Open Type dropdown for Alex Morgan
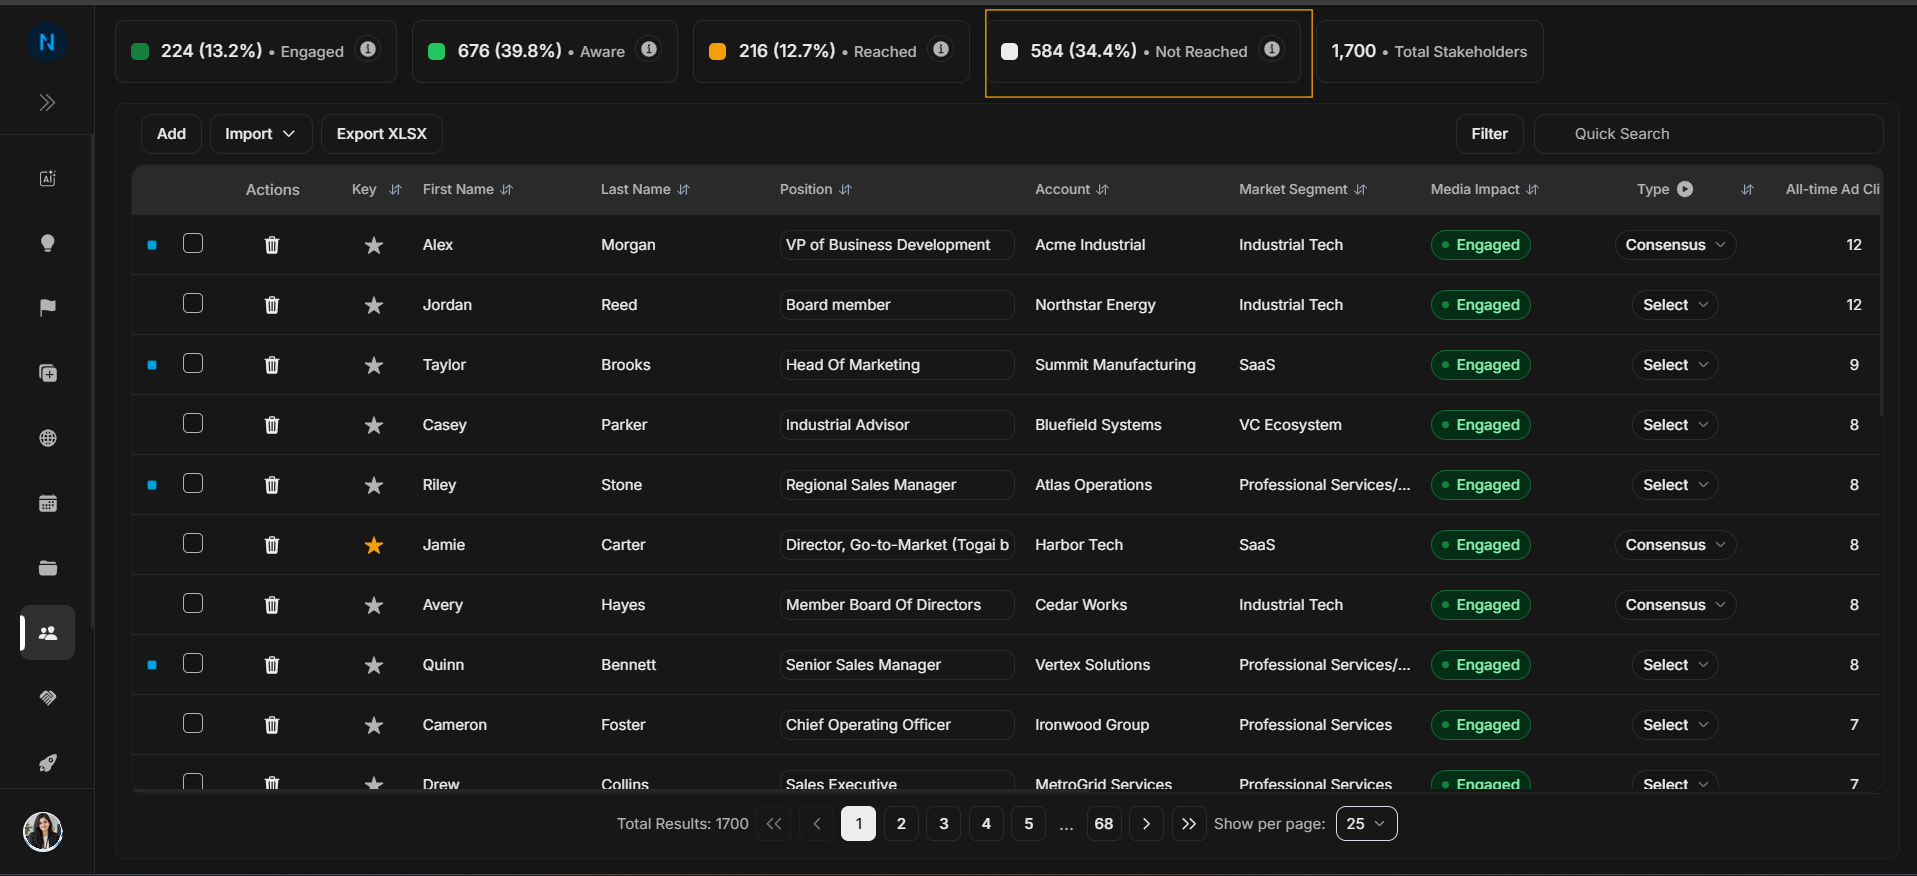This screenshot has width=1917, height=876. pos(1675,245)
